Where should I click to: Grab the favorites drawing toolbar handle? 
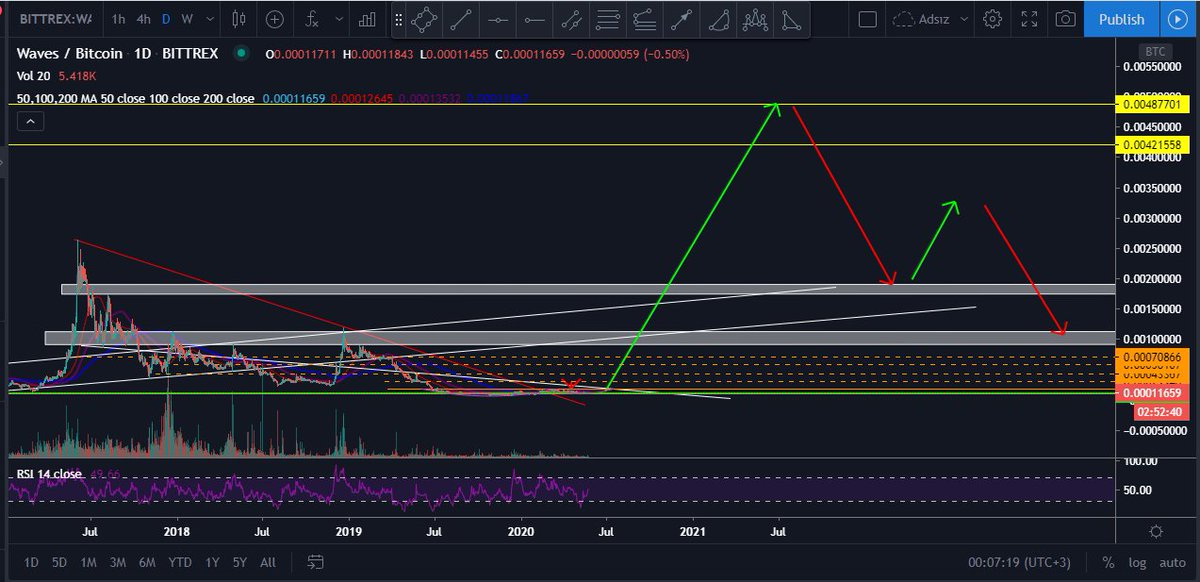[x=399, y=19]
